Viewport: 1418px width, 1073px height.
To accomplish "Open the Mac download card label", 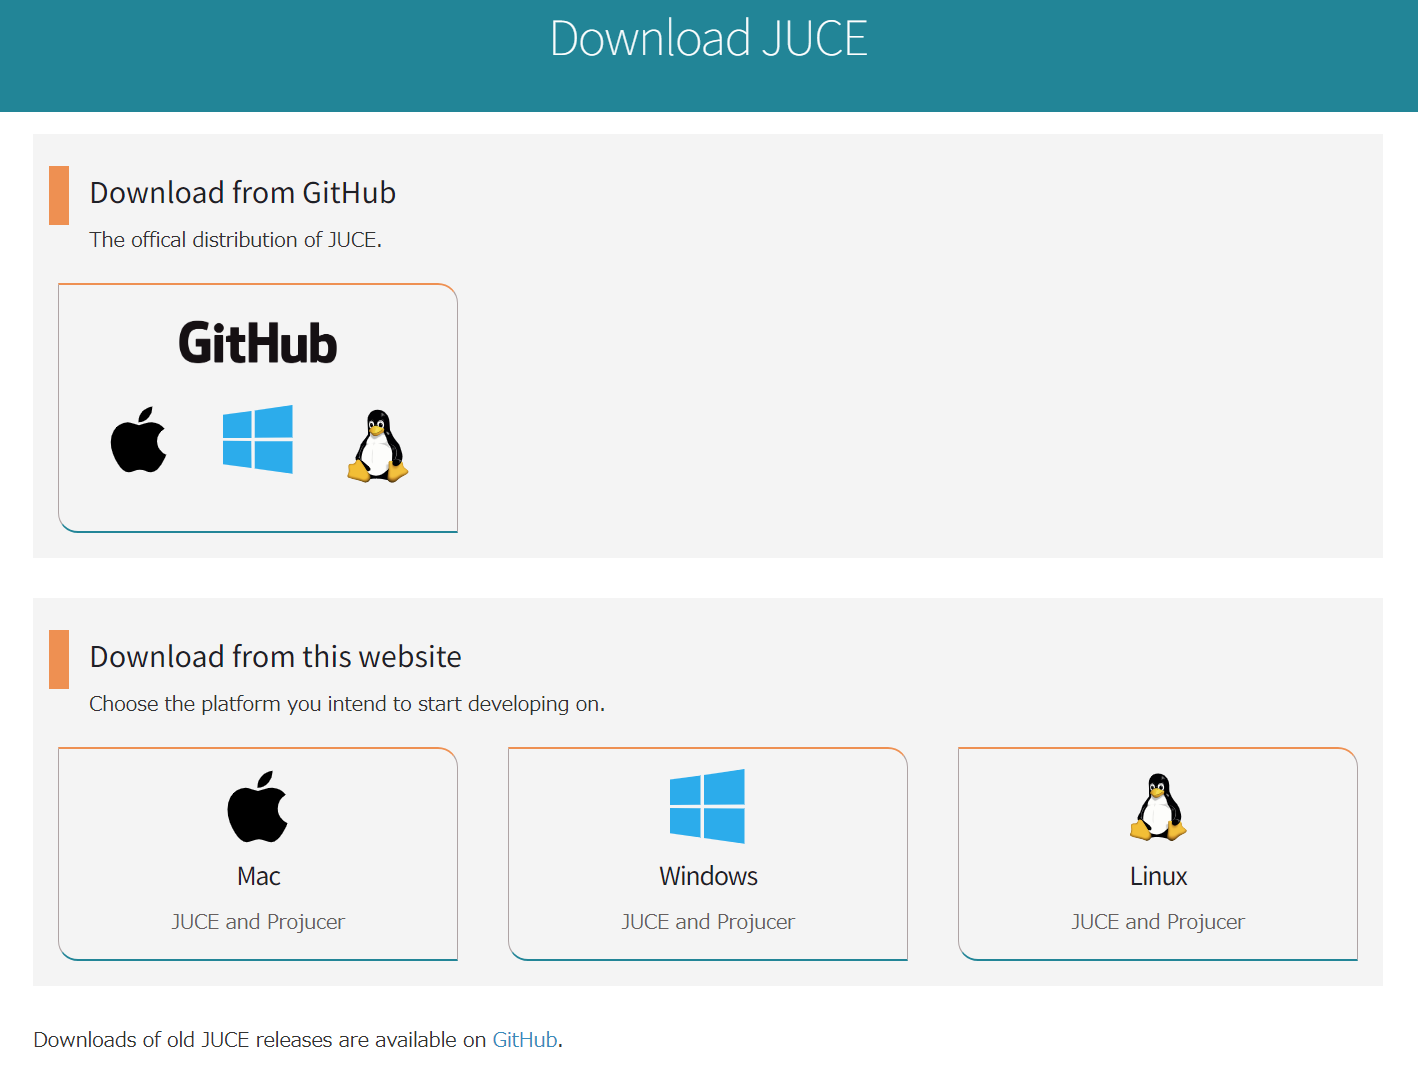I will (x=258, y=876).
